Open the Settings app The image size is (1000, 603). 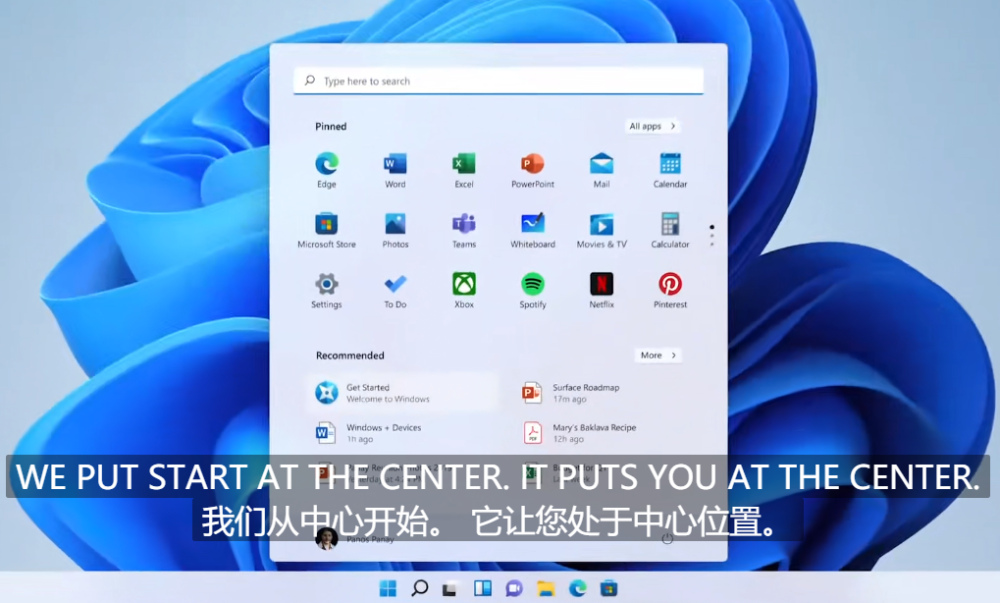pyautogui.click(x=326, y=288)
